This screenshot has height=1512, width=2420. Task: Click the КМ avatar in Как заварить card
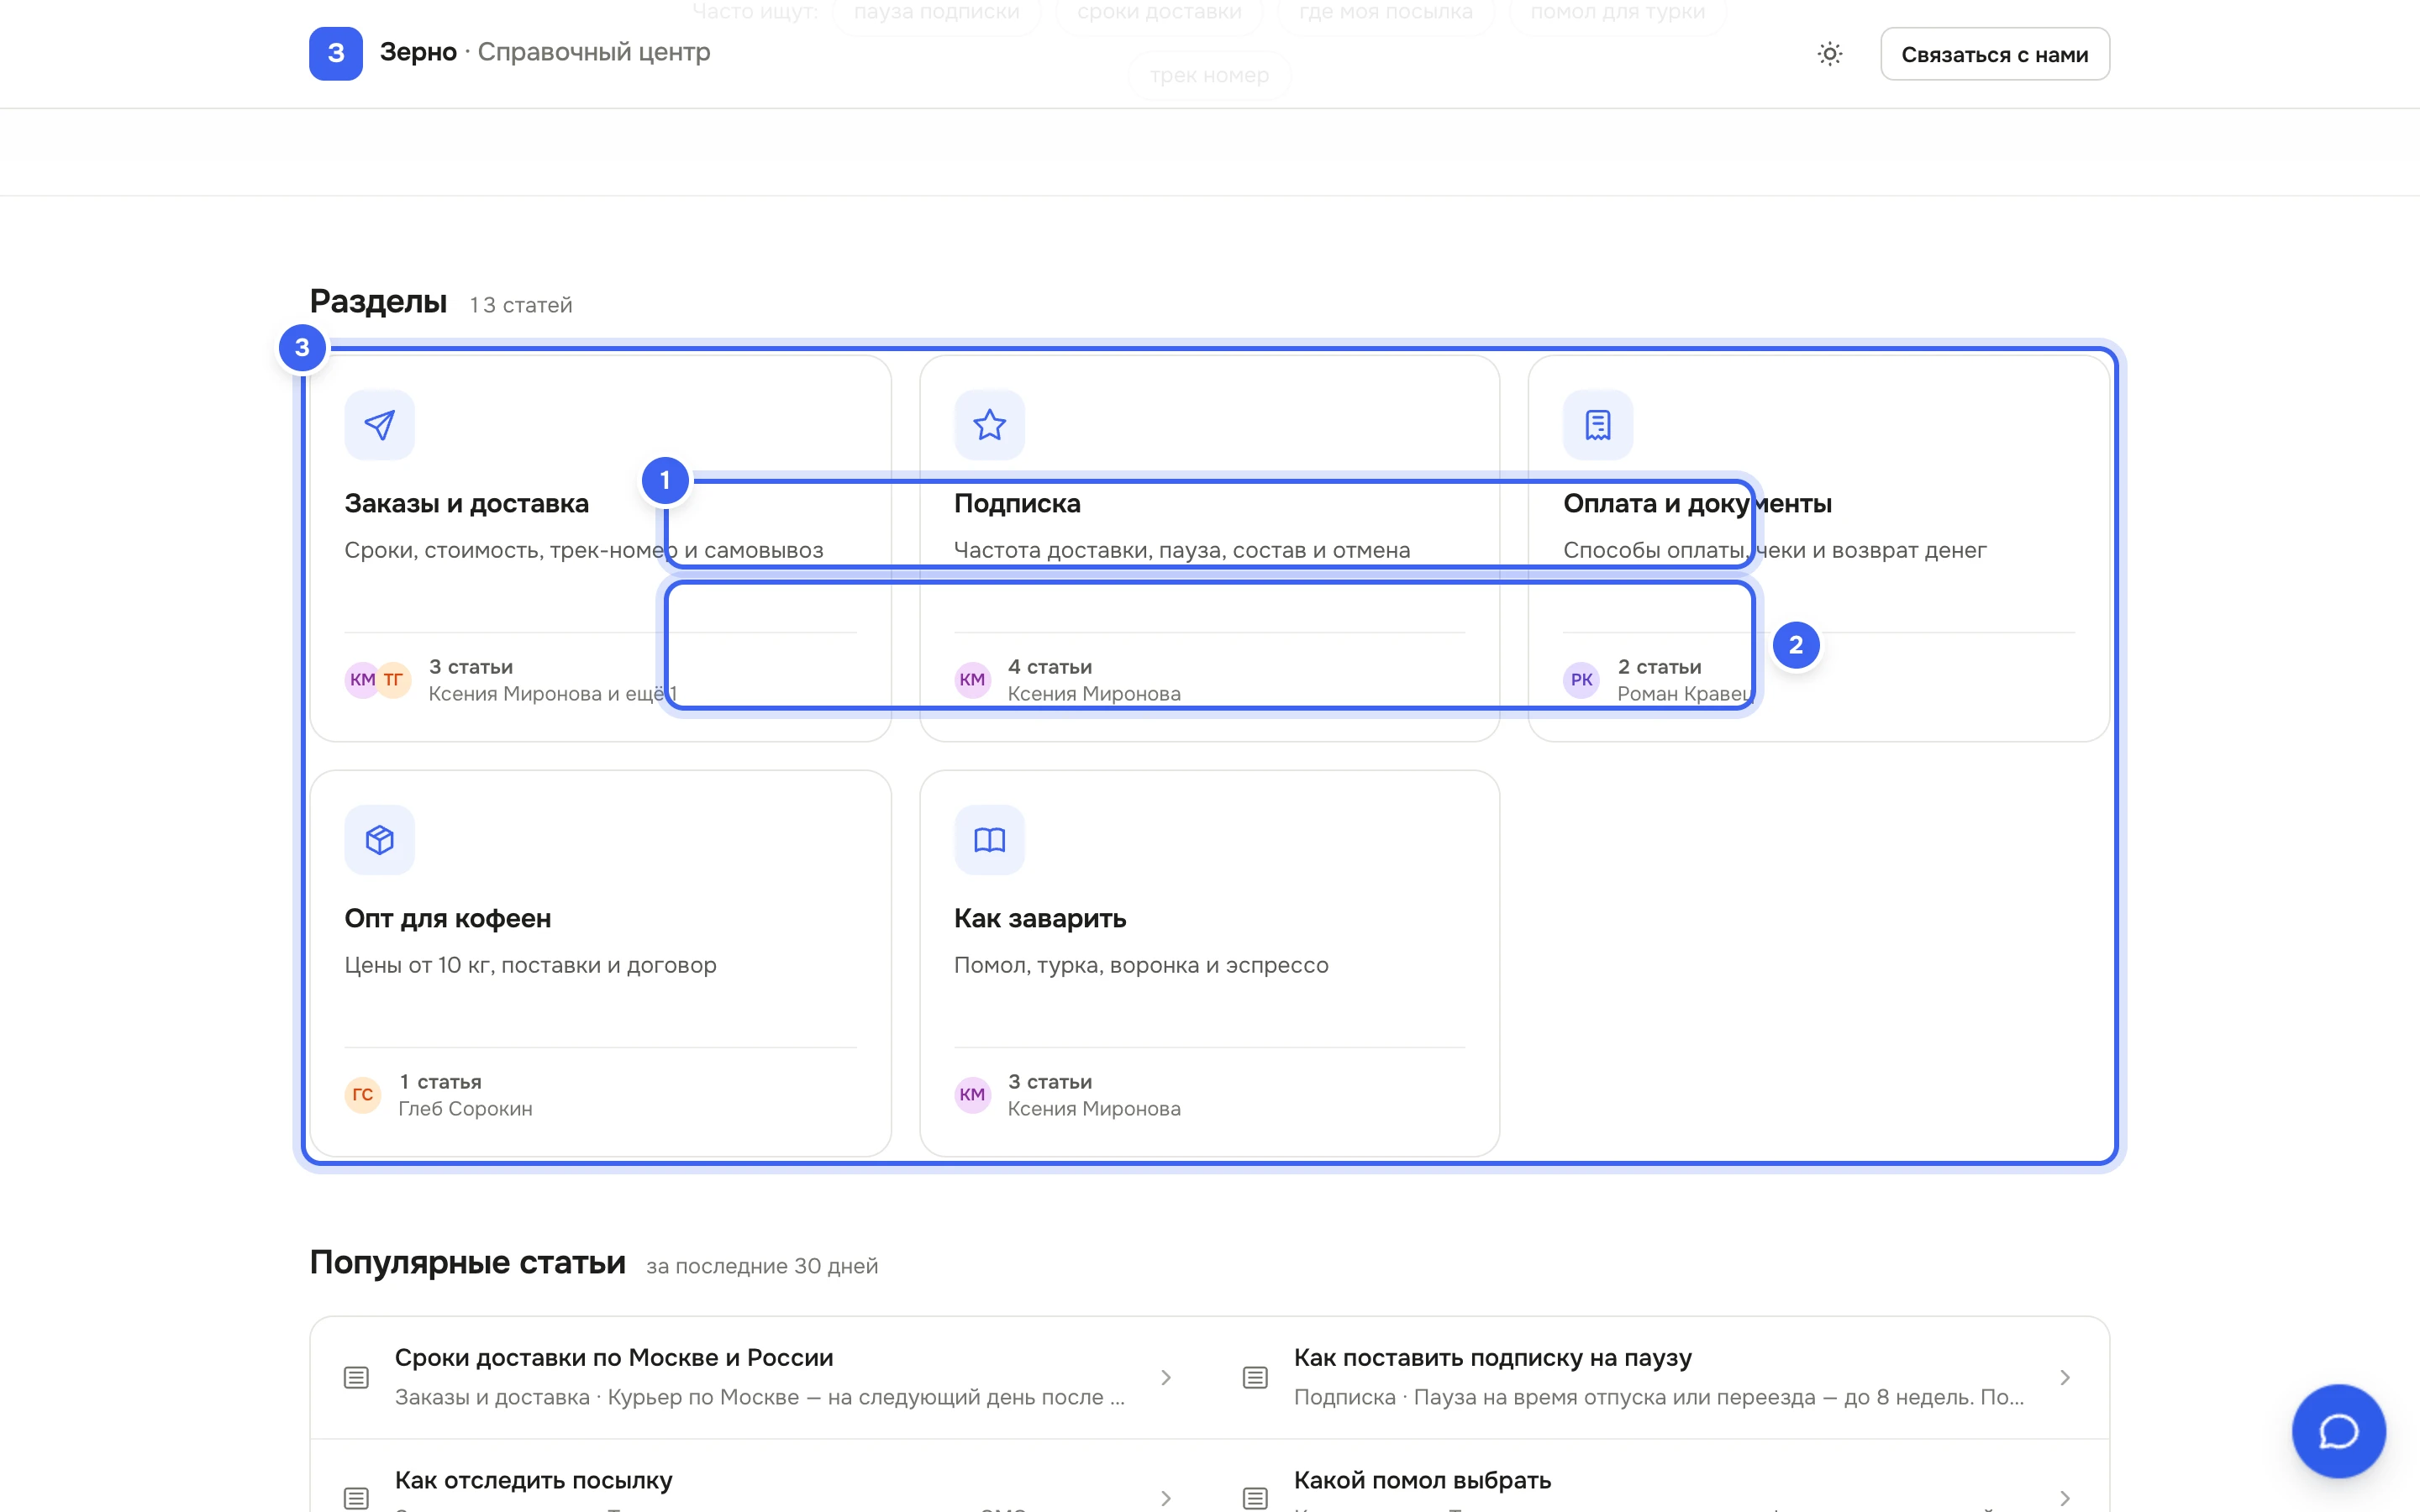(x=972, y=1095)
